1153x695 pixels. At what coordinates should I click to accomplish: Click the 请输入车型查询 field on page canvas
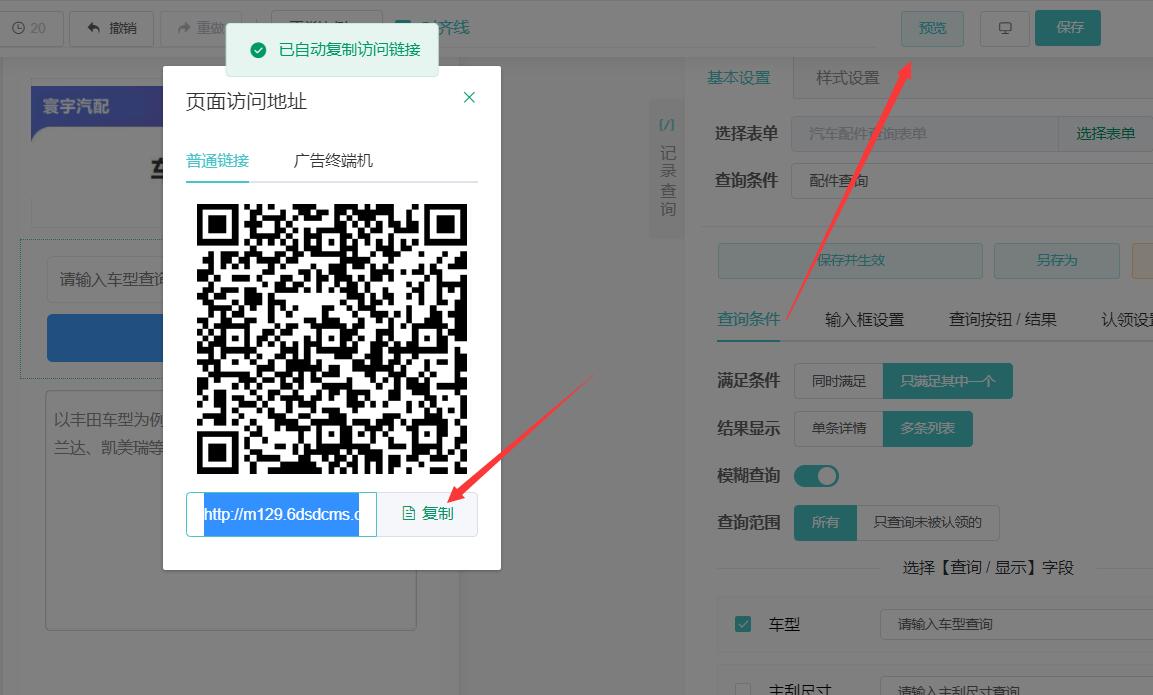[x=105, y=279]
